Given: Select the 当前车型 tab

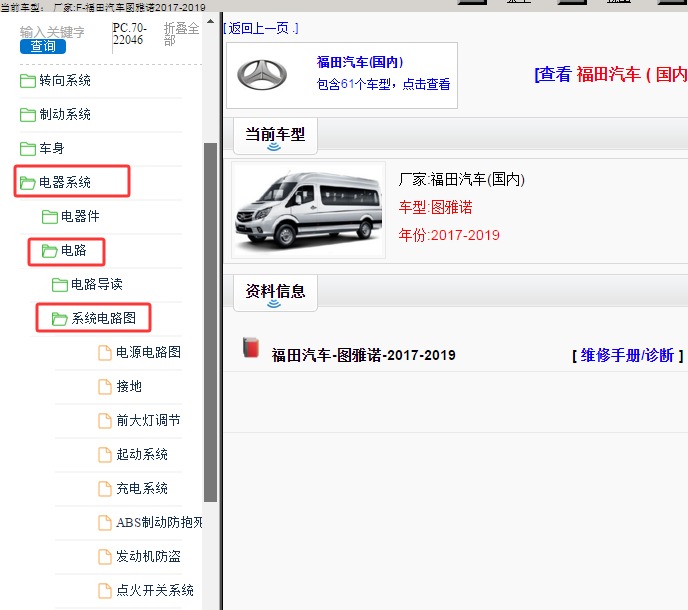Looking at the screenshot, I should point(275,136).
